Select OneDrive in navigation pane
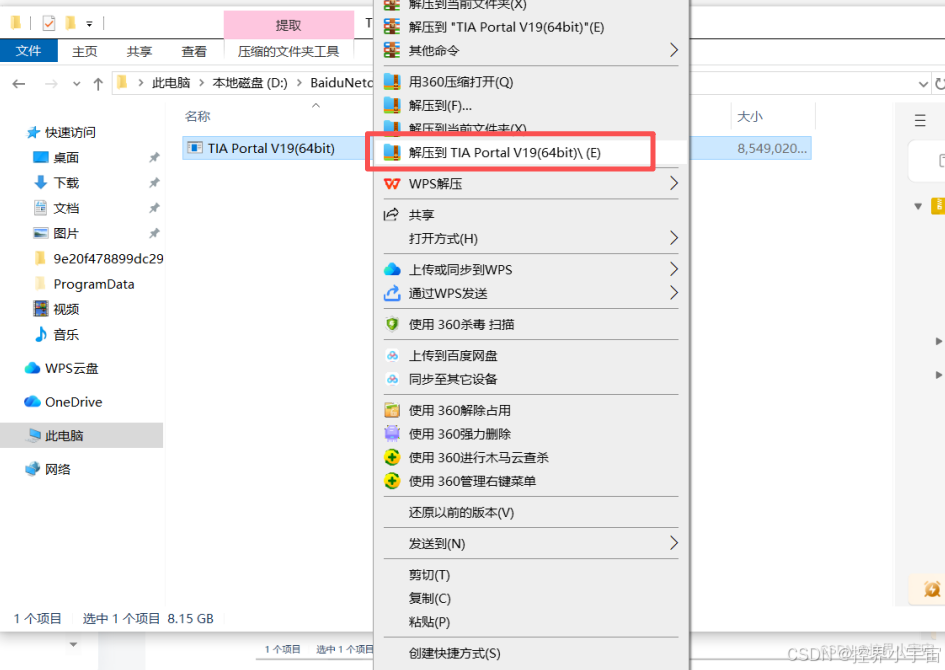Screen dimensions: 945x670 click(x=74, y=402)
